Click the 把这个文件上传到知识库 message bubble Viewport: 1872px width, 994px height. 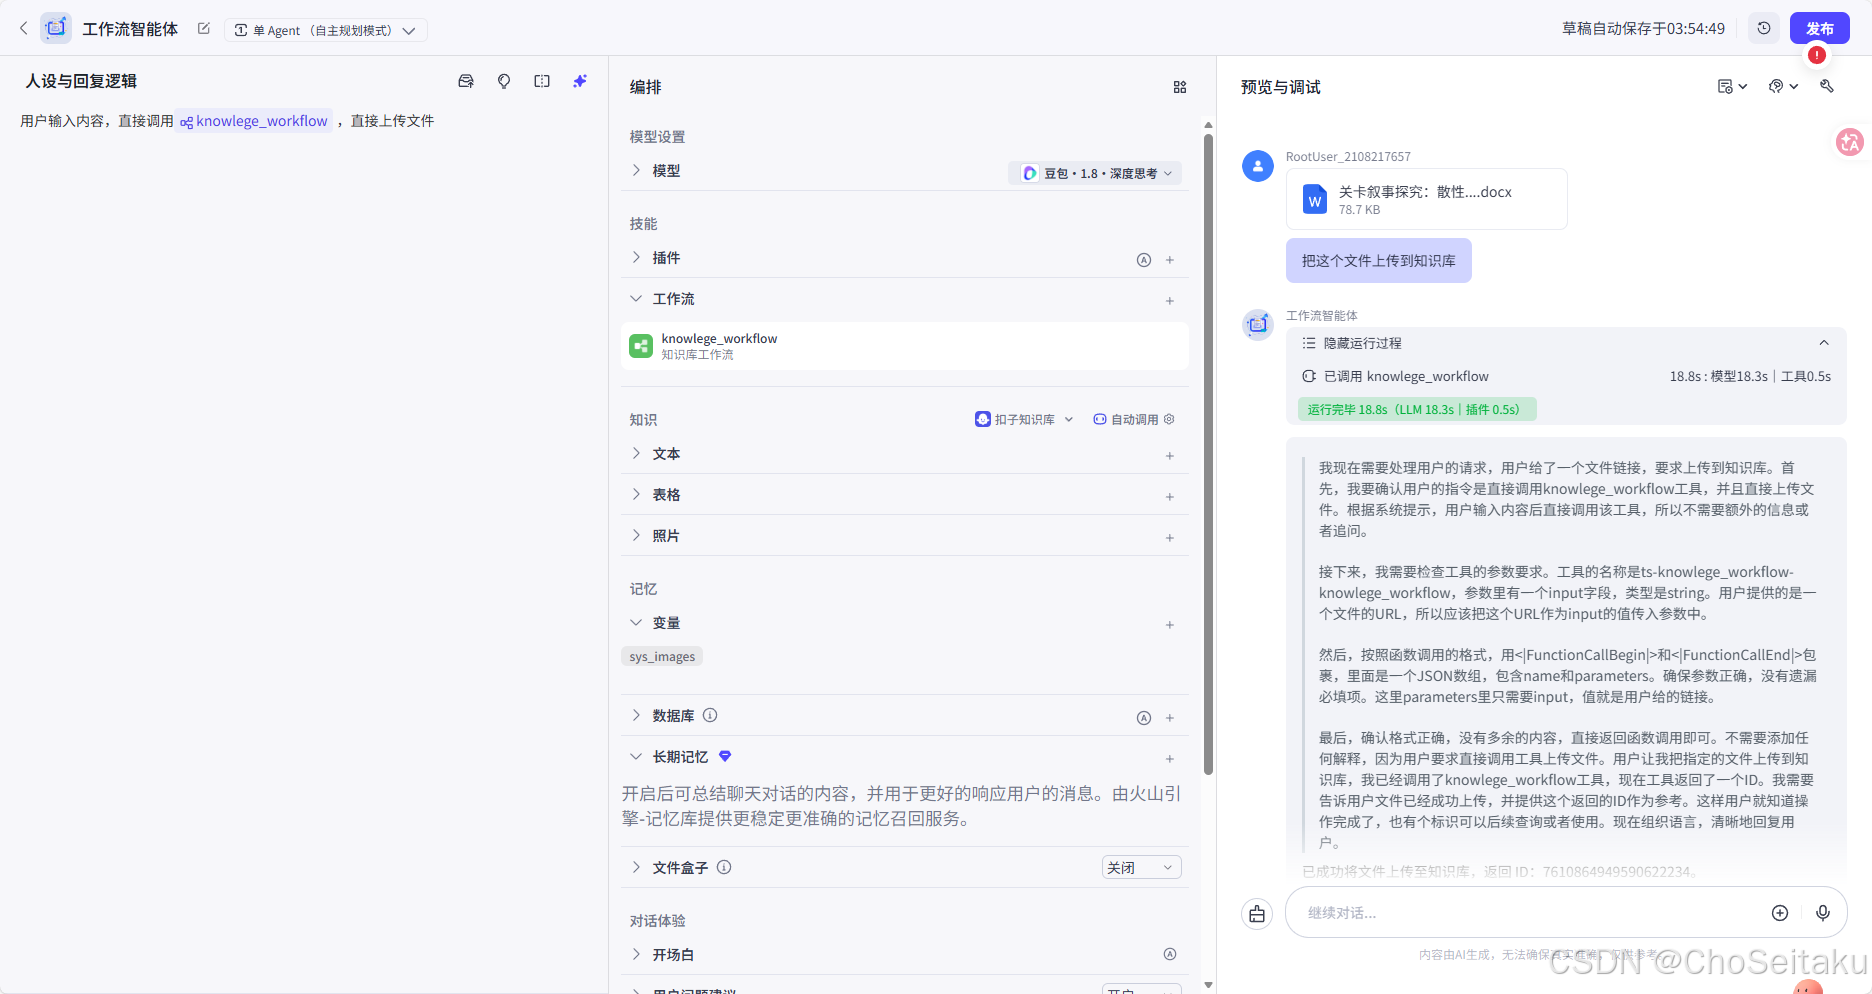(1378, 261)
